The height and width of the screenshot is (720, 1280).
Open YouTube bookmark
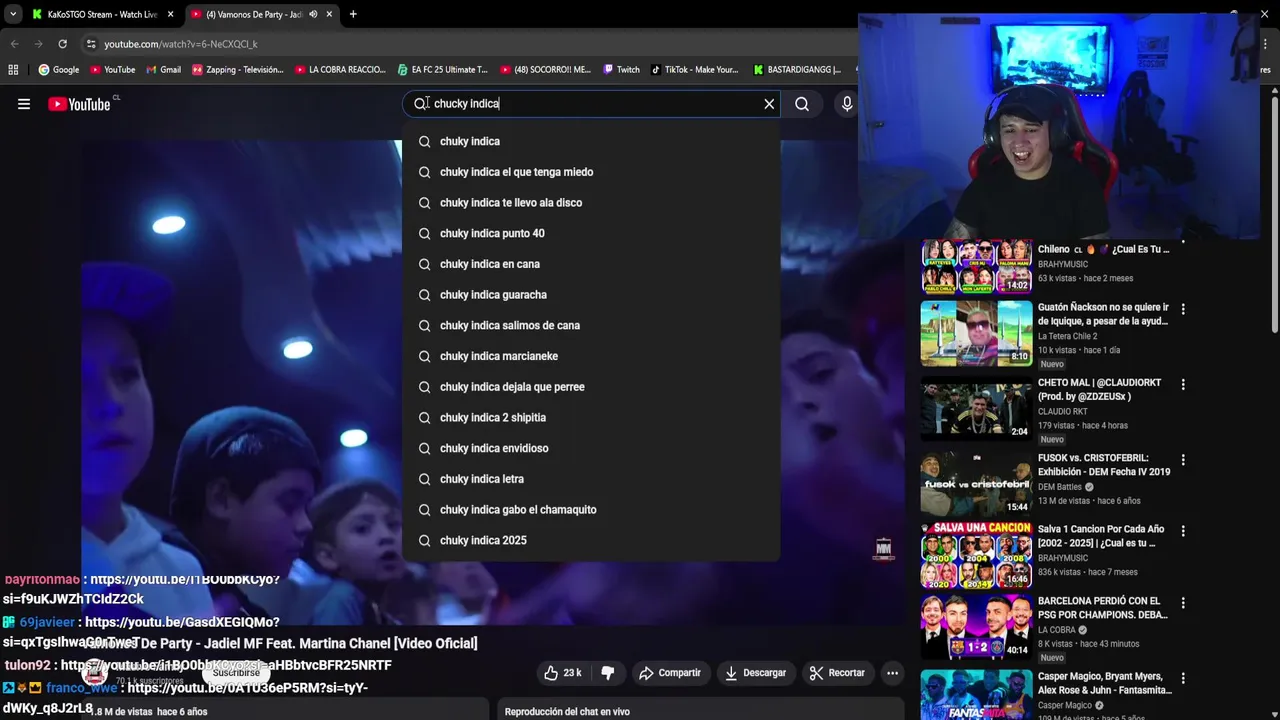point(112,69)
